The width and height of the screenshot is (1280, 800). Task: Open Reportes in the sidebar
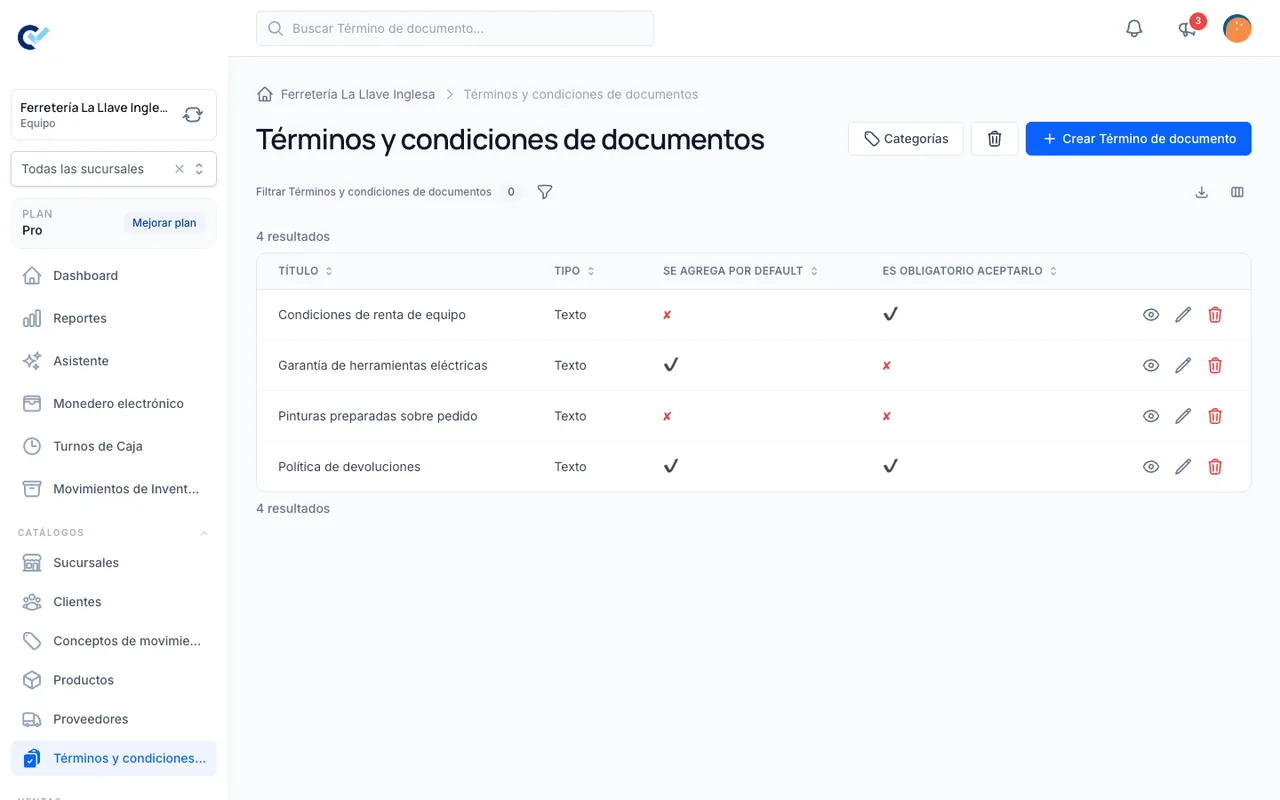[x=114, y=318]
